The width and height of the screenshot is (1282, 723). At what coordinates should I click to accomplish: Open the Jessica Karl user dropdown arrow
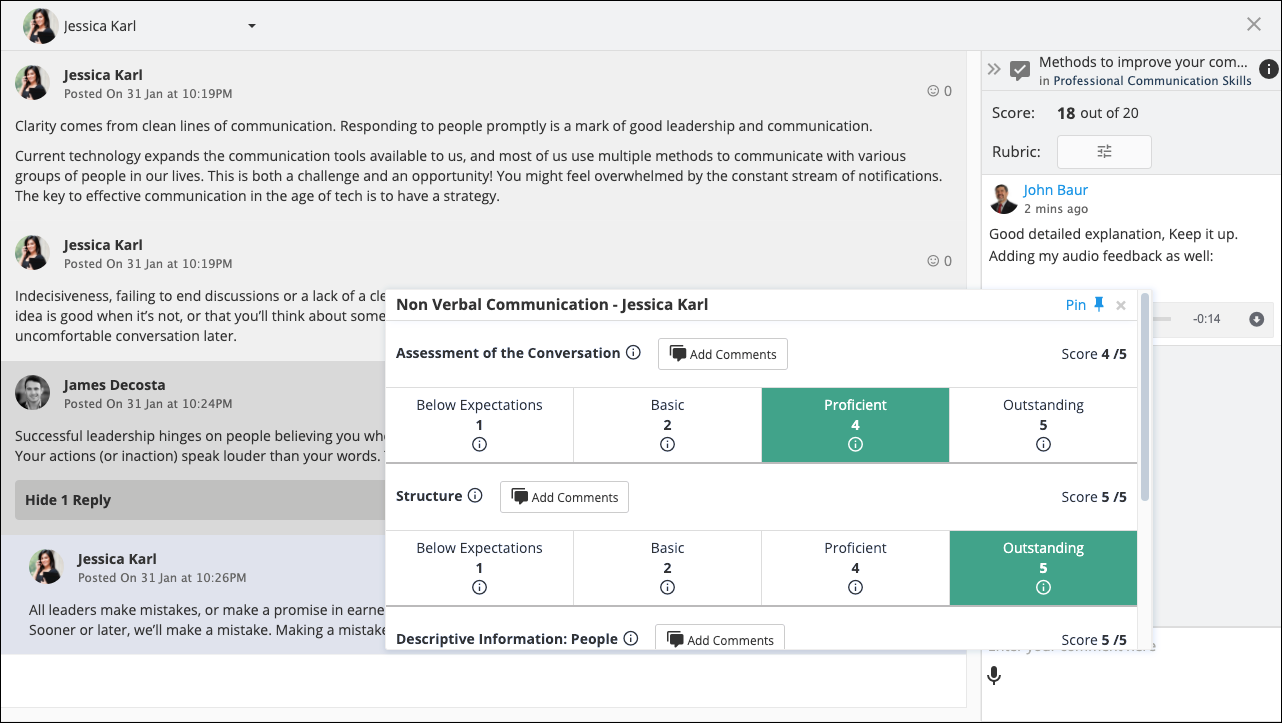coord(252,26)
